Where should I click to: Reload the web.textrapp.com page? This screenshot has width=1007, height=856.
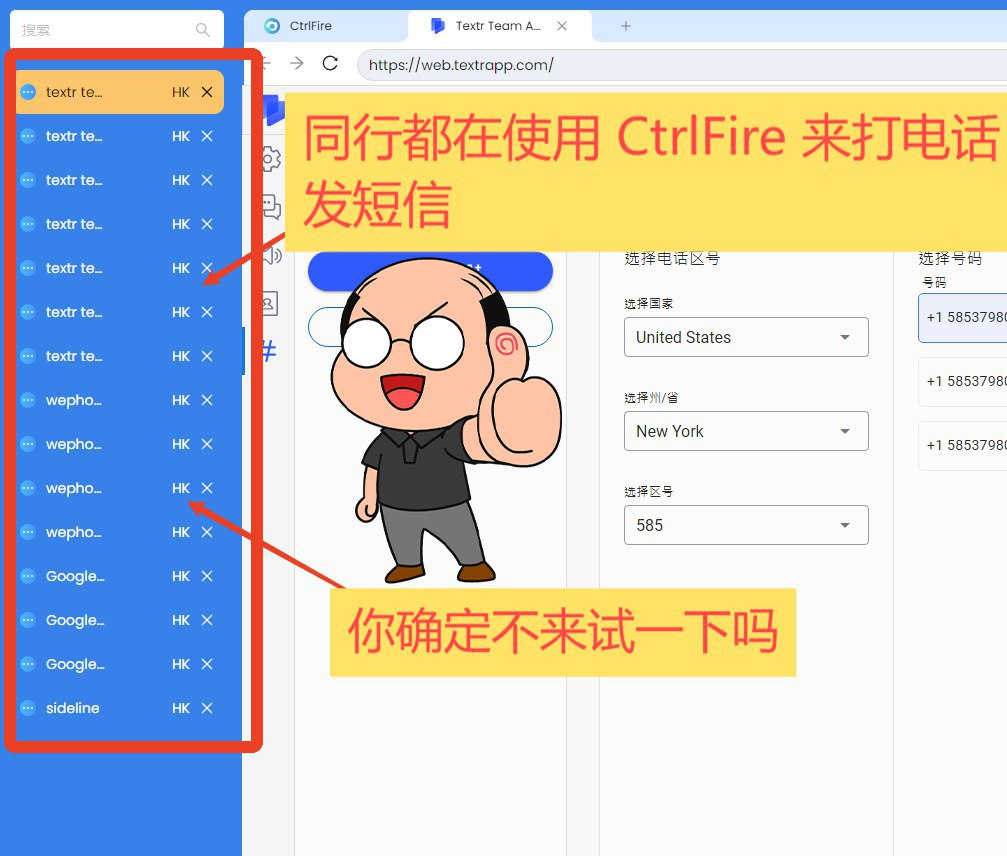coord(330,63)
